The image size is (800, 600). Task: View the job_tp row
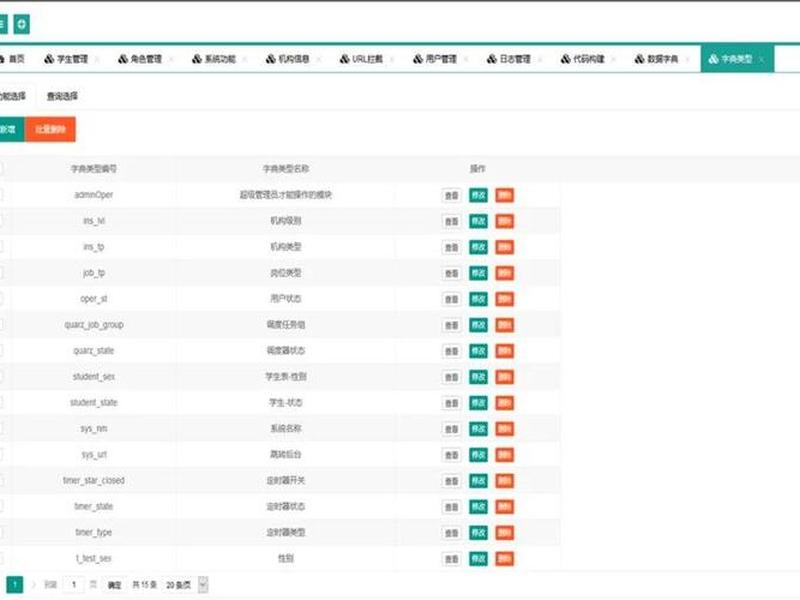pyautogui.click(x=452, y=273)
